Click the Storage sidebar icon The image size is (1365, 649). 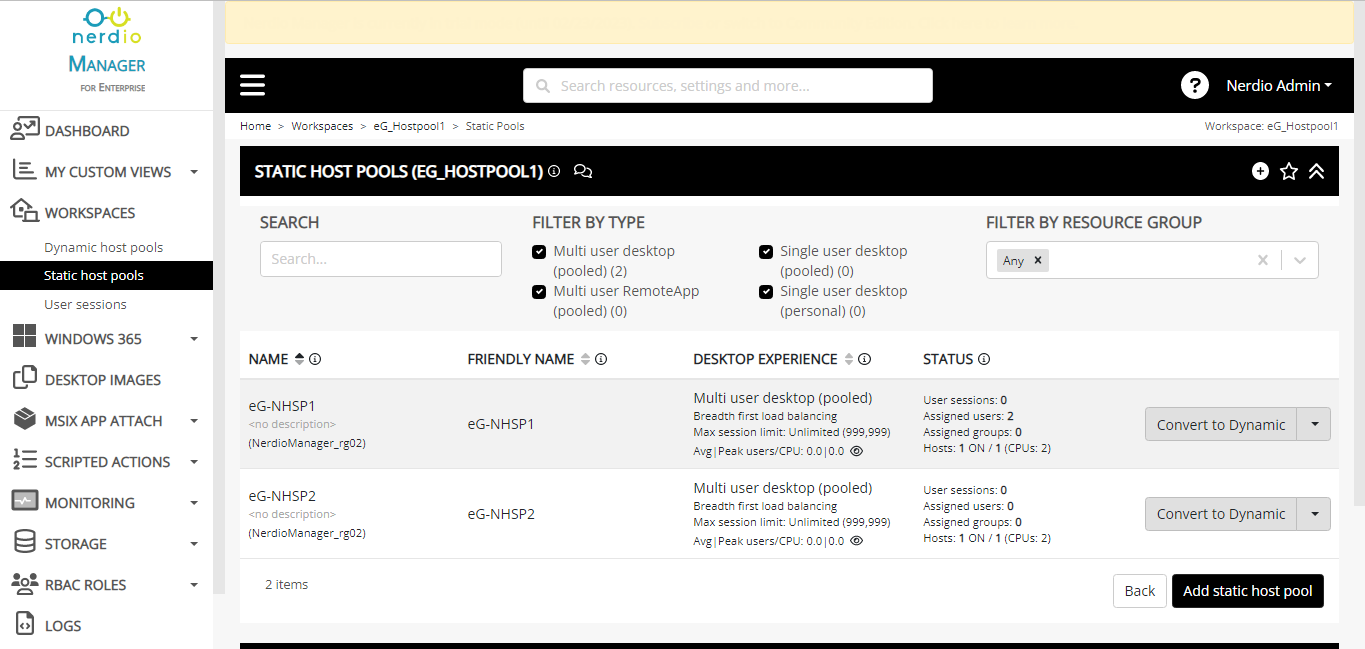click(25, 543)
